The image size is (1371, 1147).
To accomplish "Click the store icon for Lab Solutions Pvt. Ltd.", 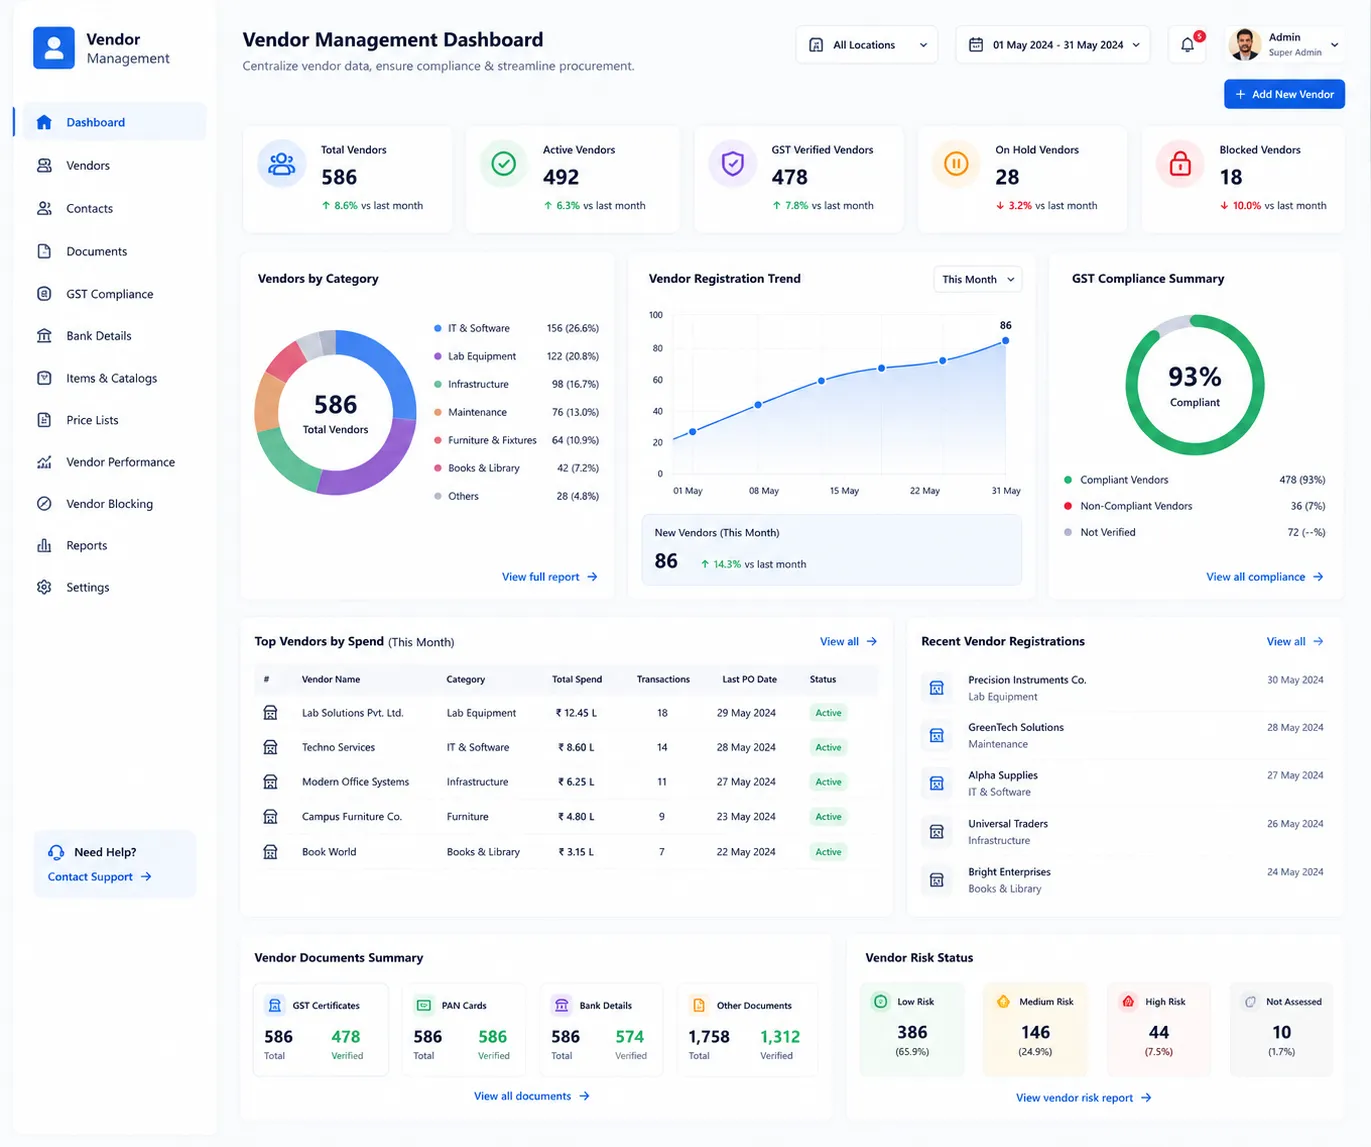I will 270,713.
